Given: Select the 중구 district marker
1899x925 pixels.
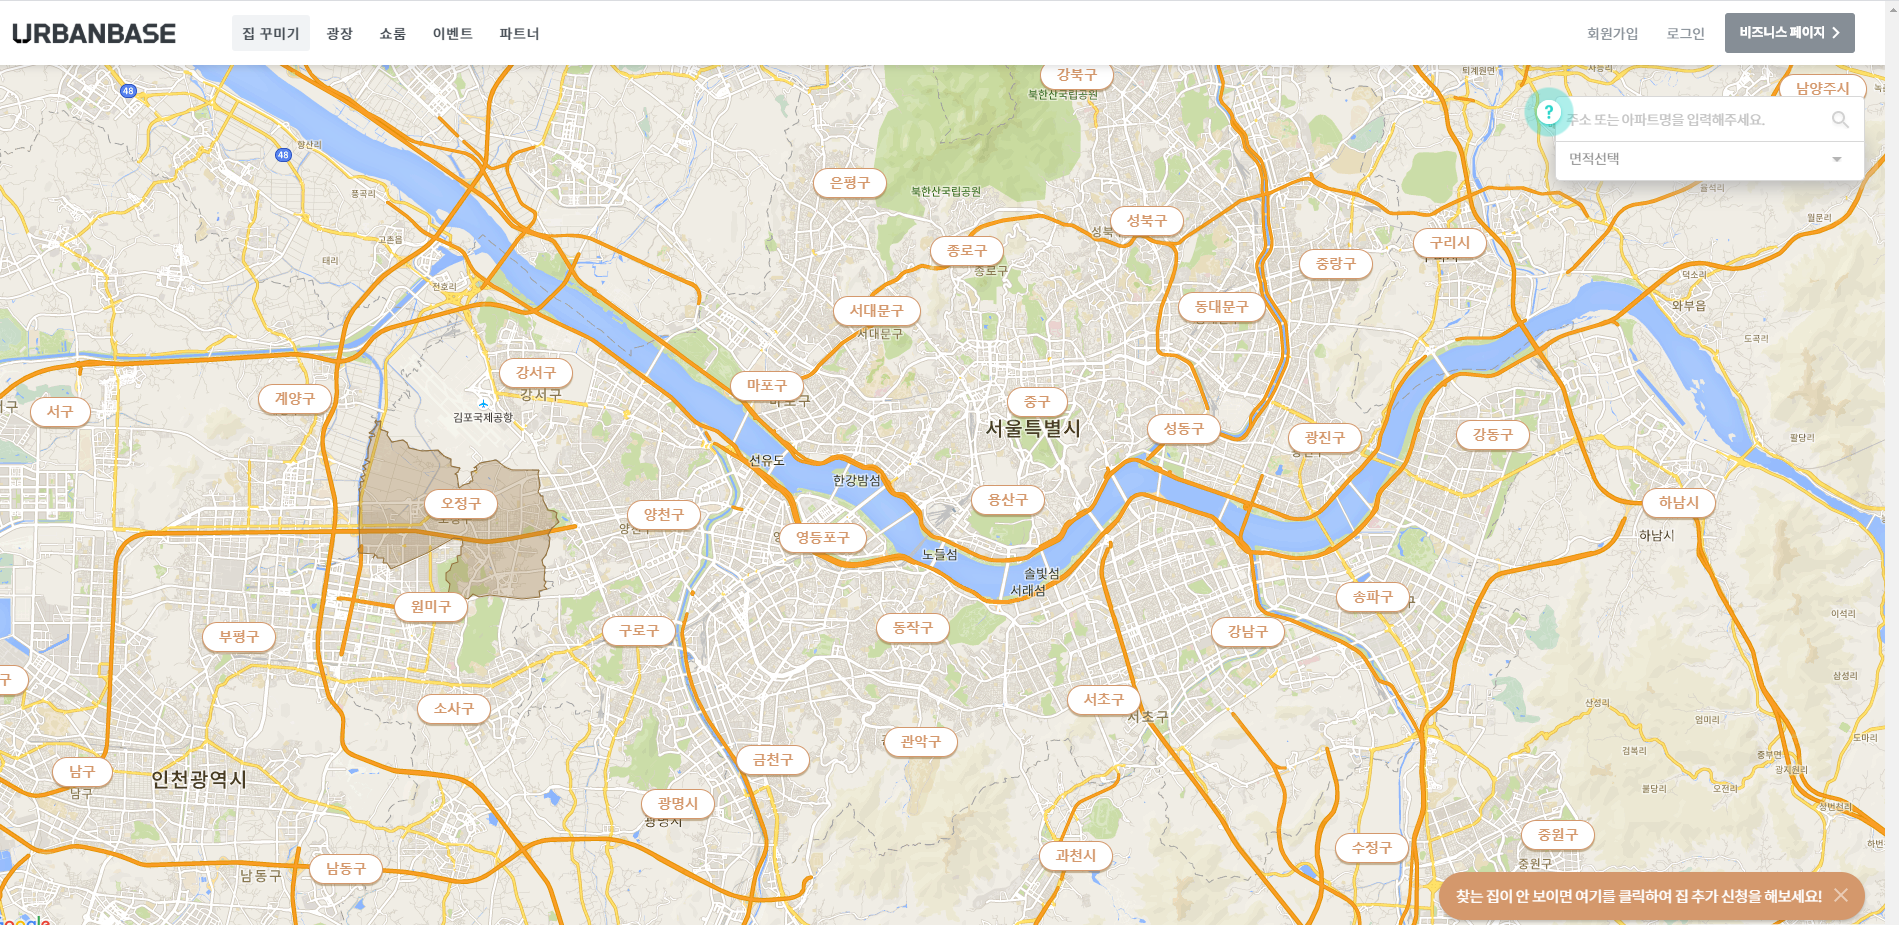Looking at the screenshot, I should tap(1037, 402).
